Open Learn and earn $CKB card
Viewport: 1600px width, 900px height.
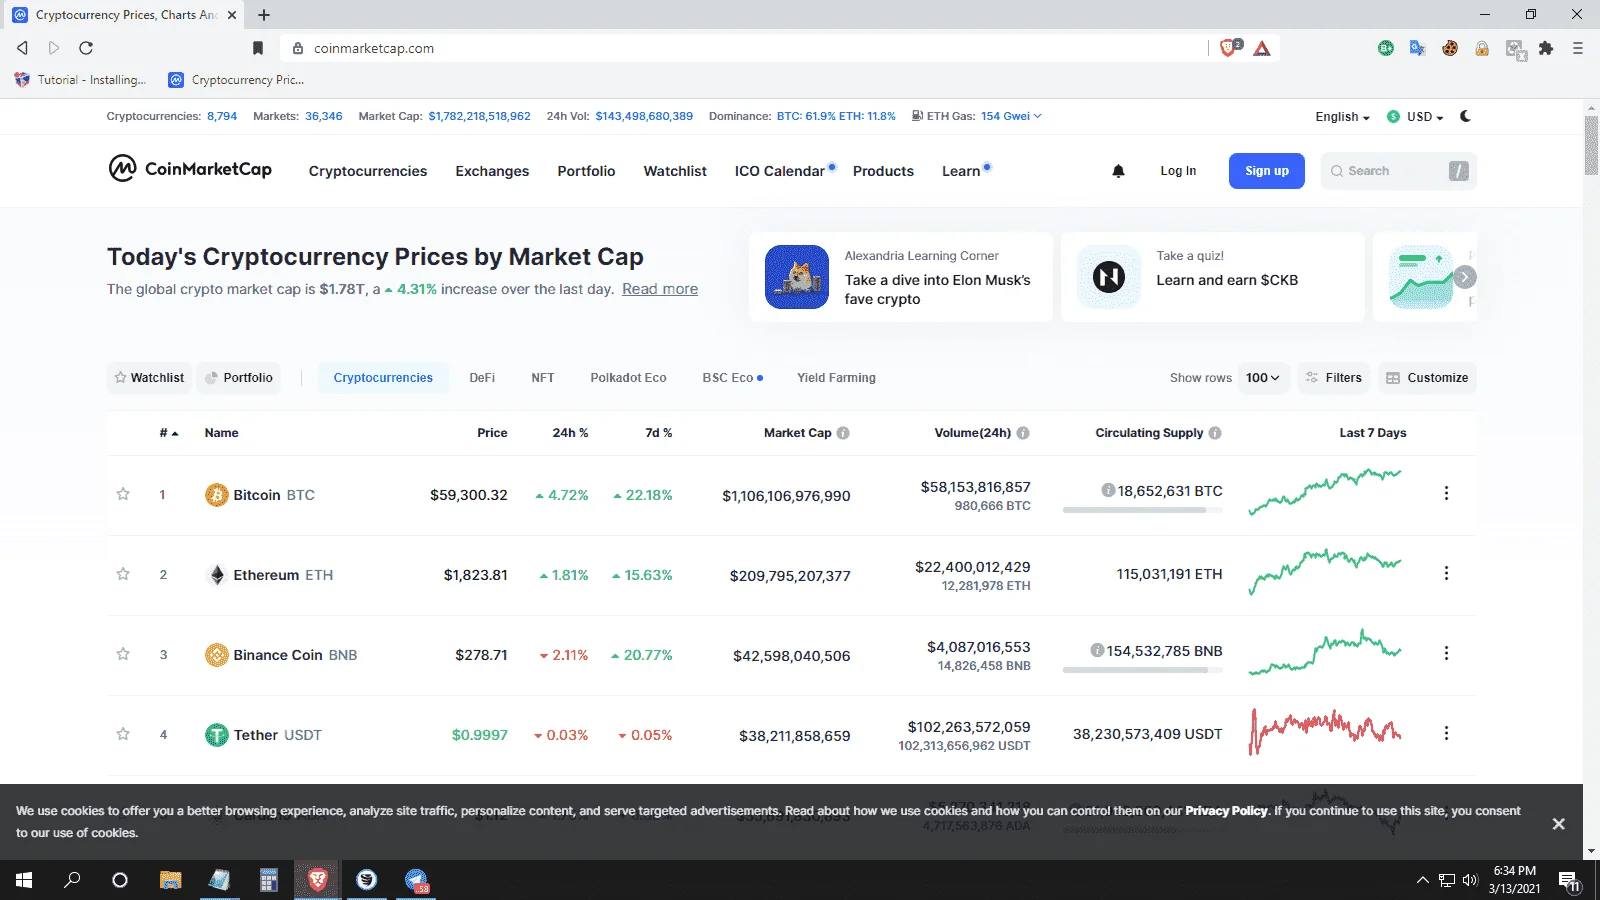pyautogui.click(x=1212, y=277)
